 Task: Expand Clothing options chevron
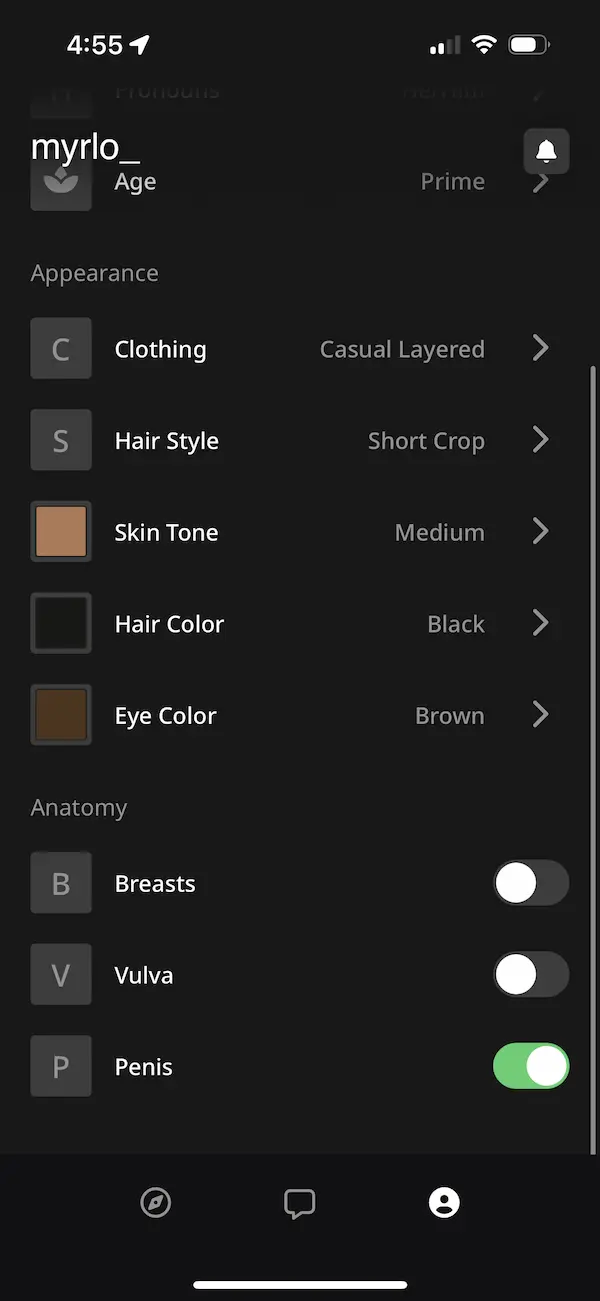540,348
